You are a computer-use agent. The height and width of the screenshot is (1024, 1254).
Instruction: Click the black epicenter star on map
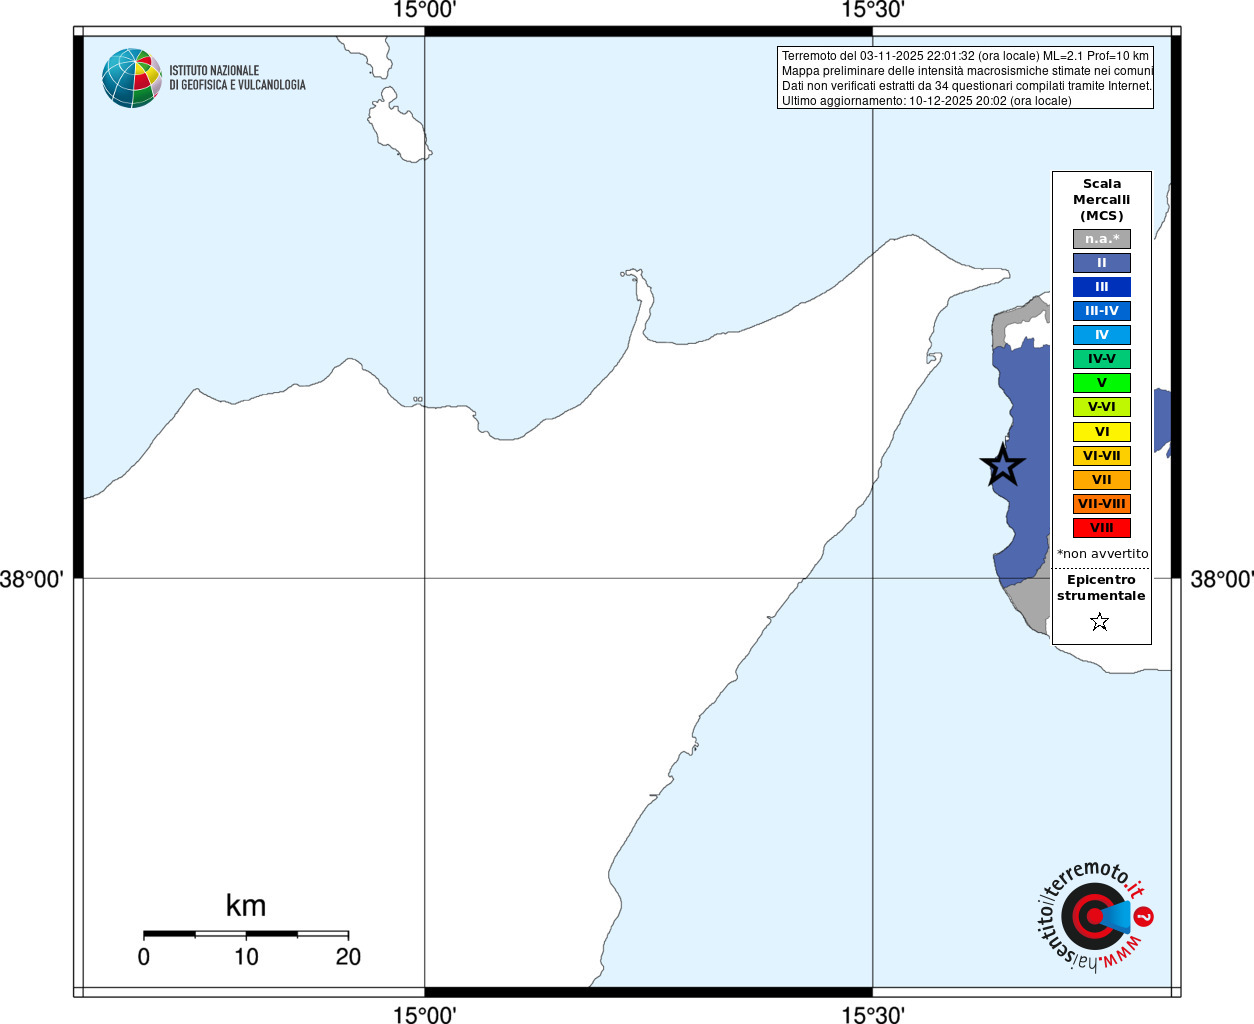(x=1002, y=465)
